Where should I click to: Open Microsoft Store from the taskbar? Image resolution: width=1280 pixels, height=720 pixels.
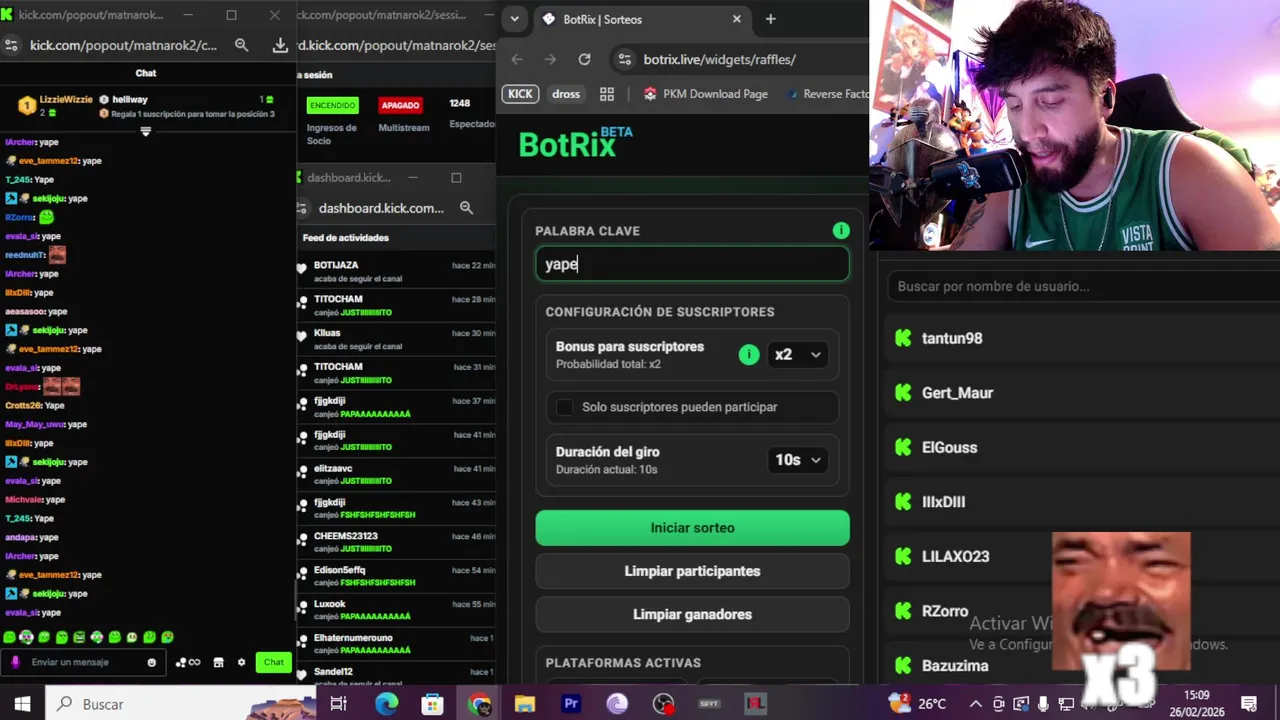[x=432, y=704]
